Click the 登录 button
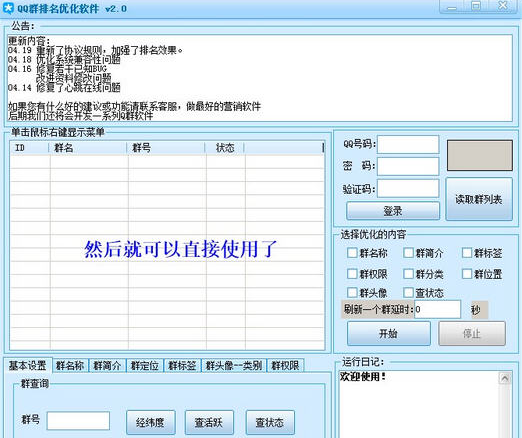The width and height of the screenshot is (522, 438). click(393, 211)
